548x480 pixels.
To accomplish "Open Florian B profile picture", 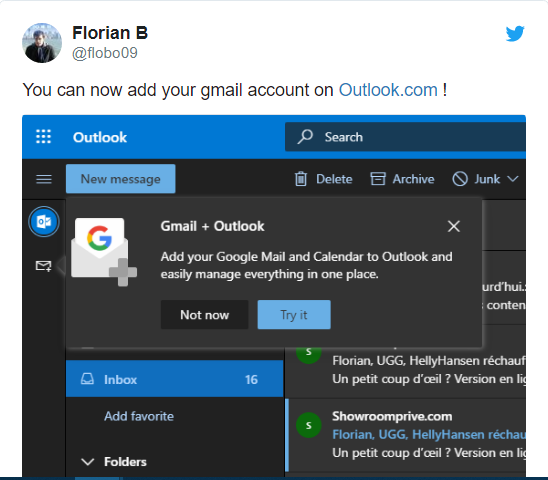I will tap(42, 43).
